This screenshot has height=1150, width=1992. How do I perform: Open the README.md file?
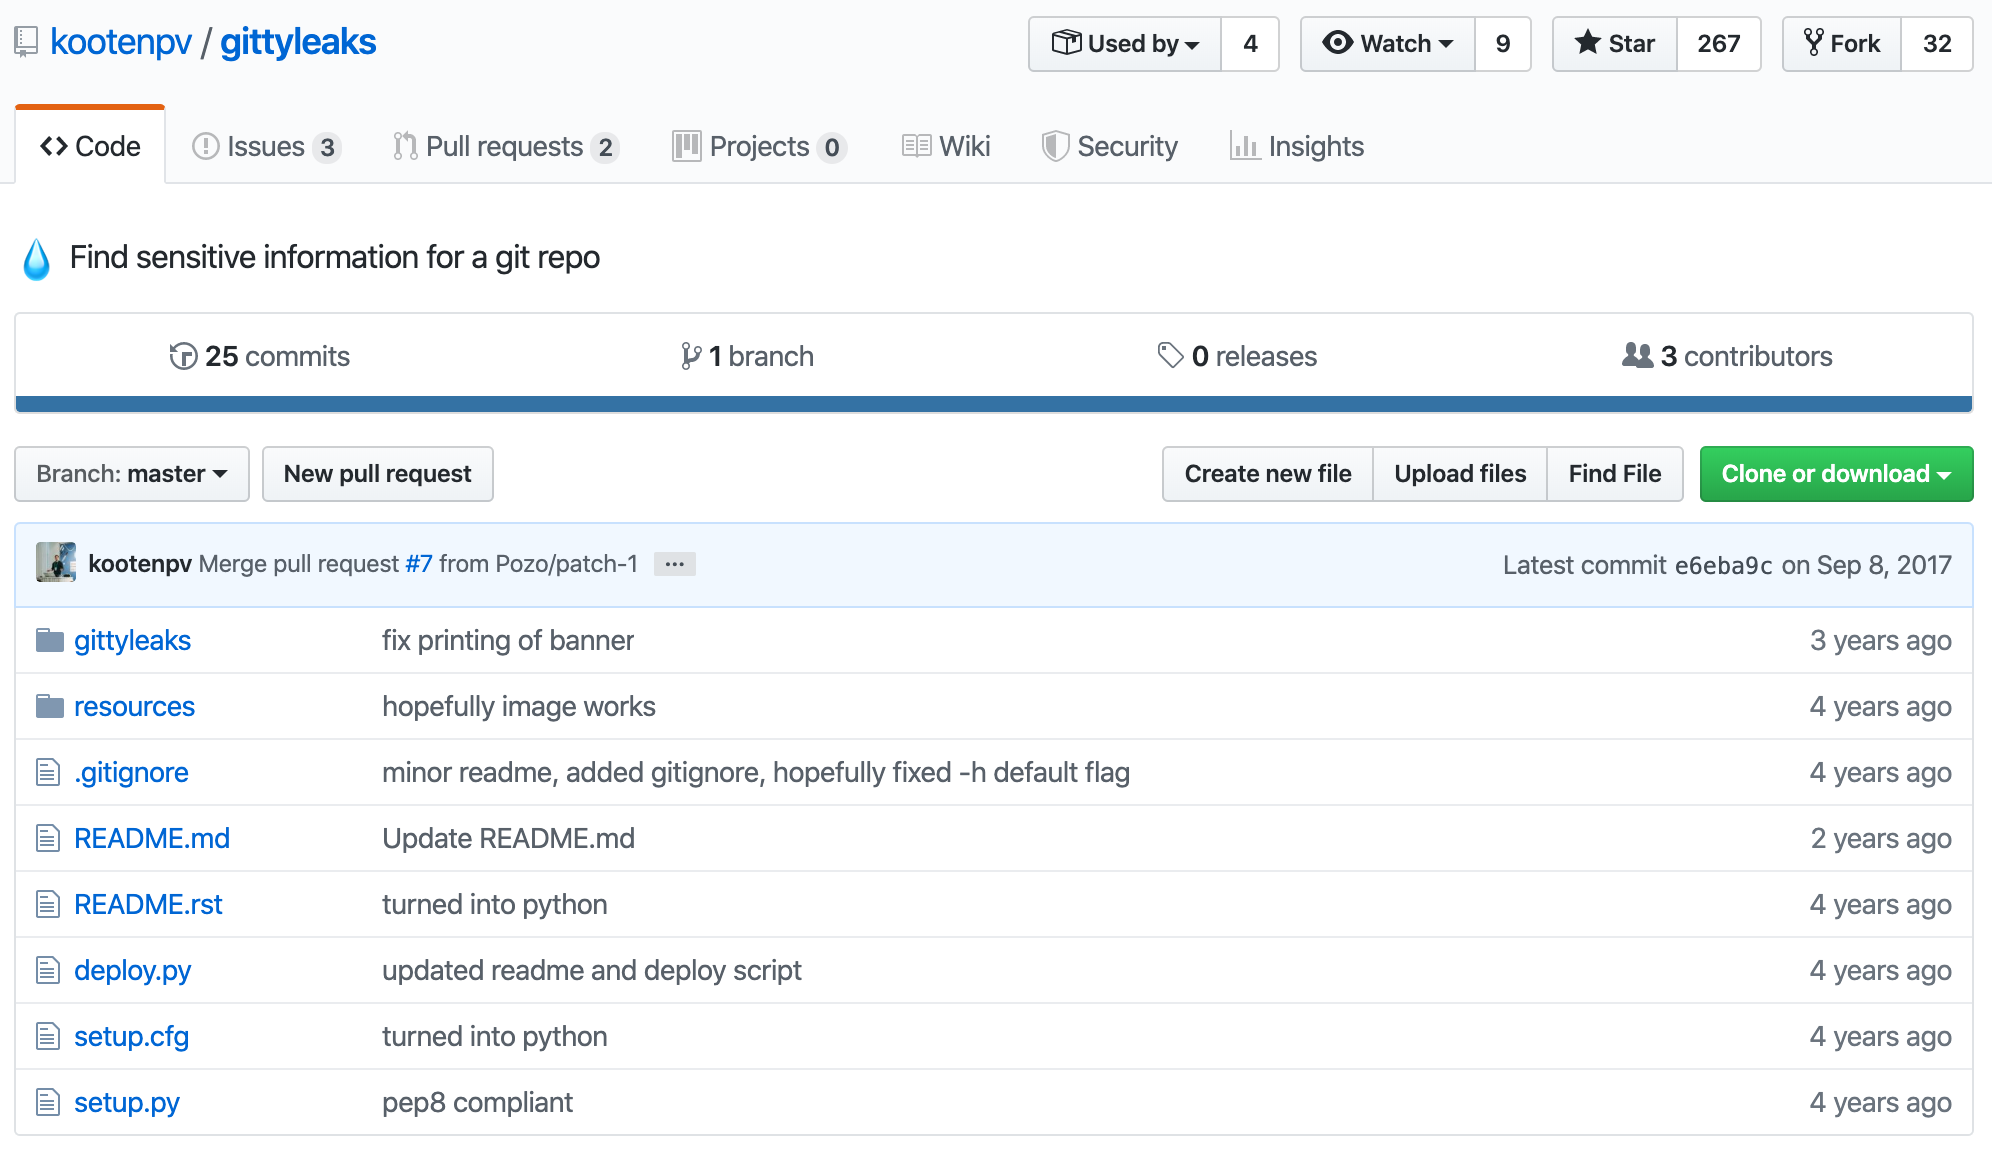tap(152, 838)
